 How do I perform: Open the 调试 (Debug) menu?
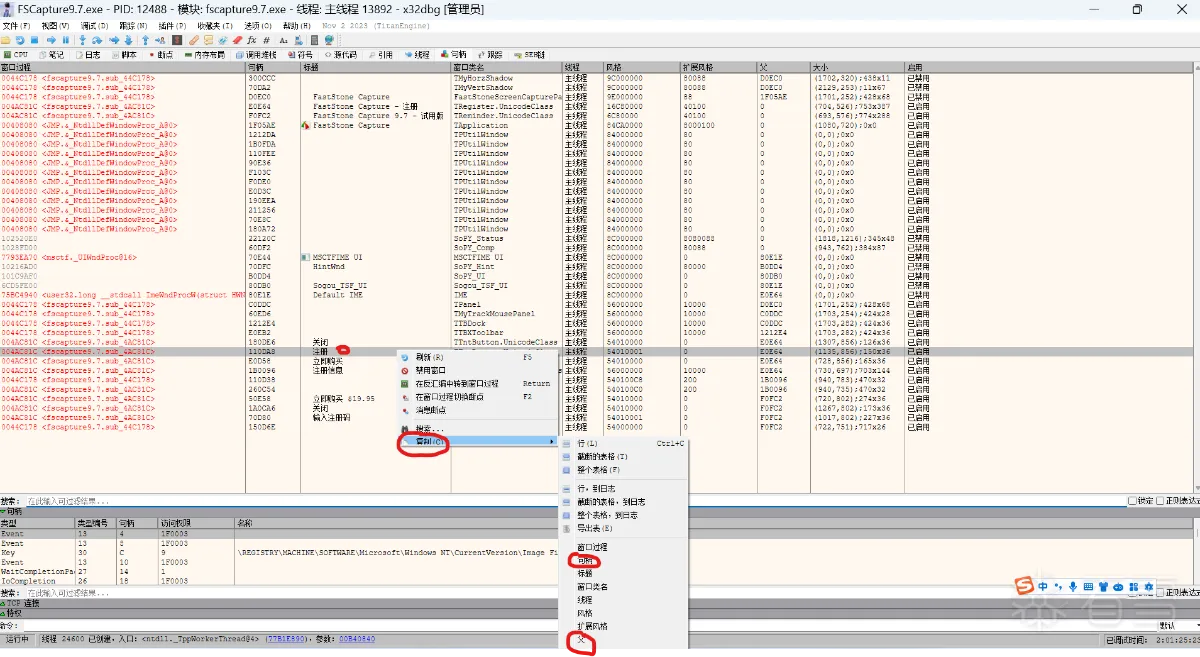point(95,25)
